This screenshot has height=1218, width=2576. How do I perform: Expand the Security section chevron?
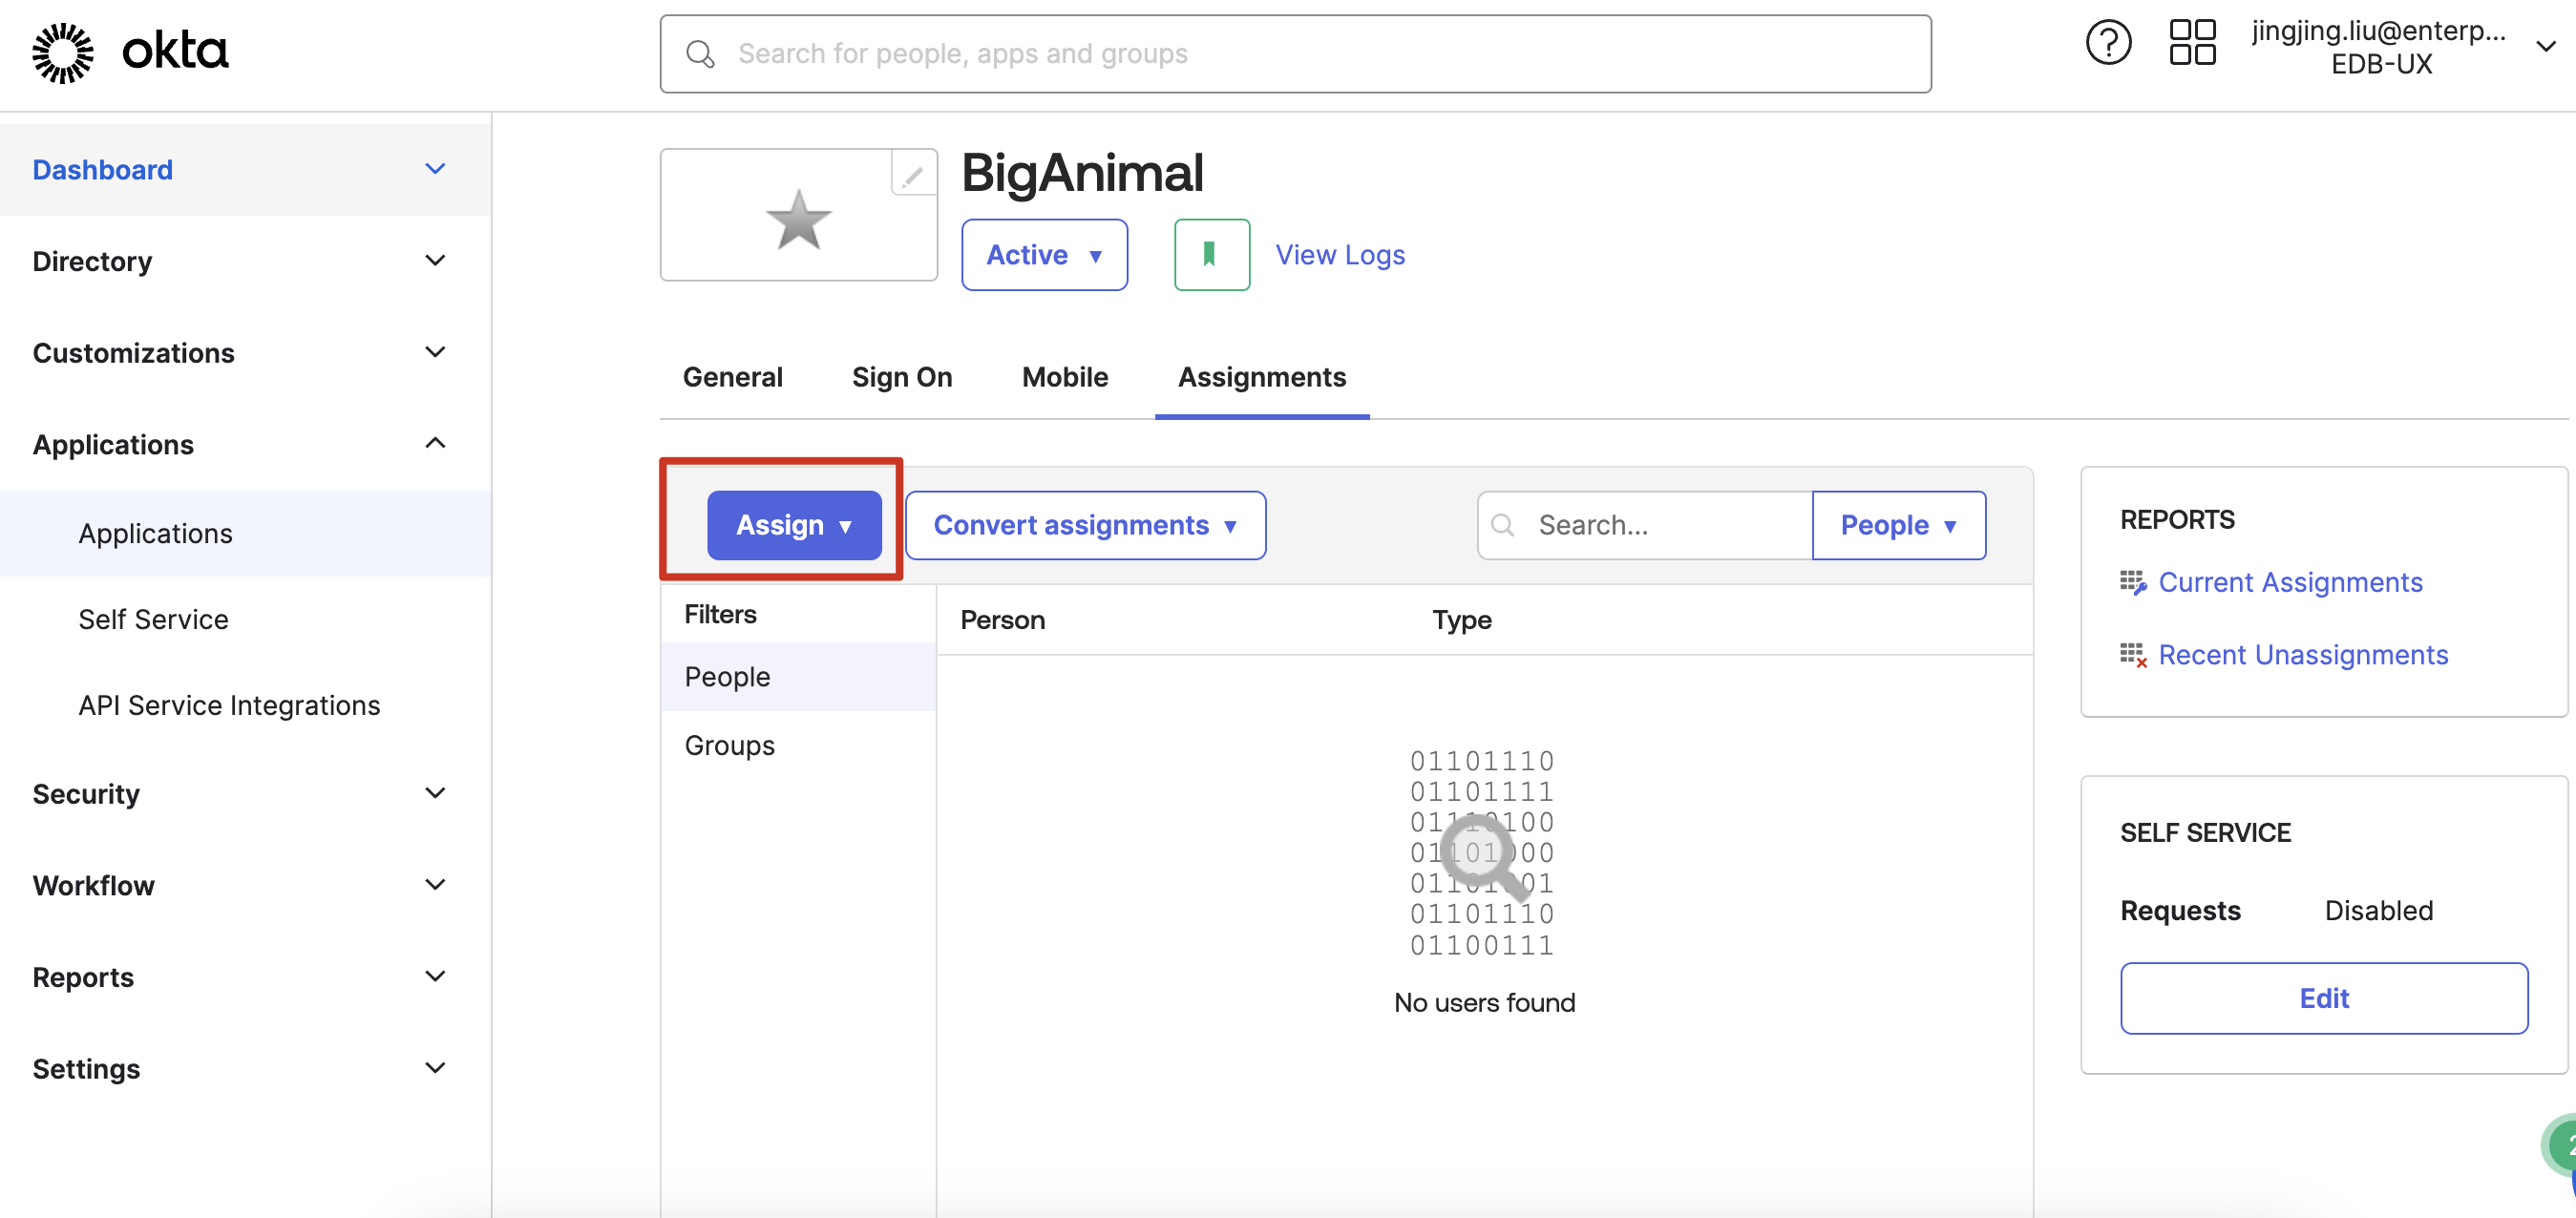435,793
